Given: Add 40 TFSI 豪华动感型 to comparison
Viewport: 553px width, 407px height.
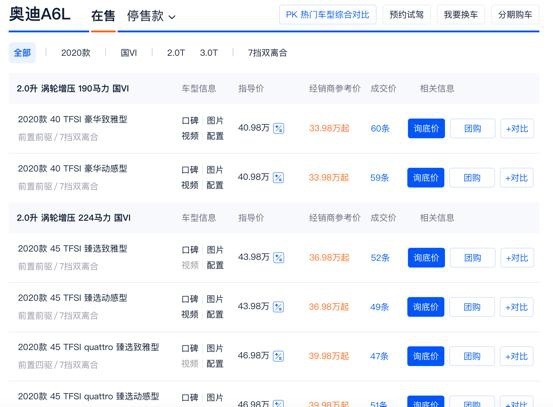Looking at the screenshot, I should coord(517,178).
